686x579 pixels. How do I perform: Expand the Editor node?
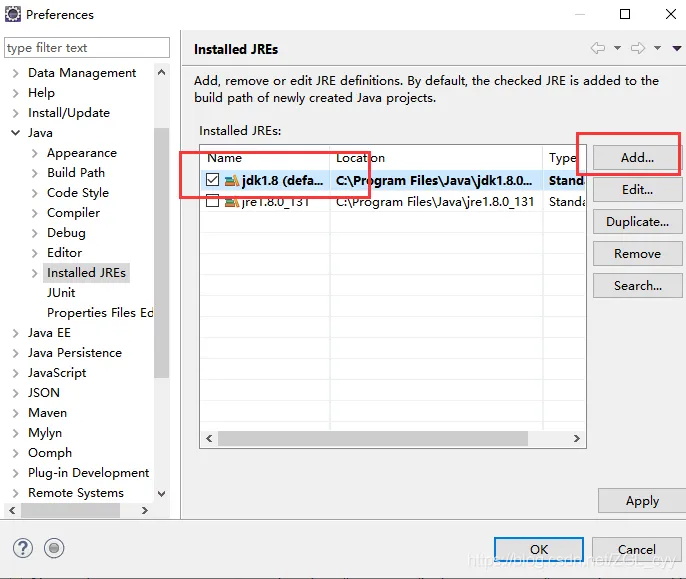pos(35,253)
